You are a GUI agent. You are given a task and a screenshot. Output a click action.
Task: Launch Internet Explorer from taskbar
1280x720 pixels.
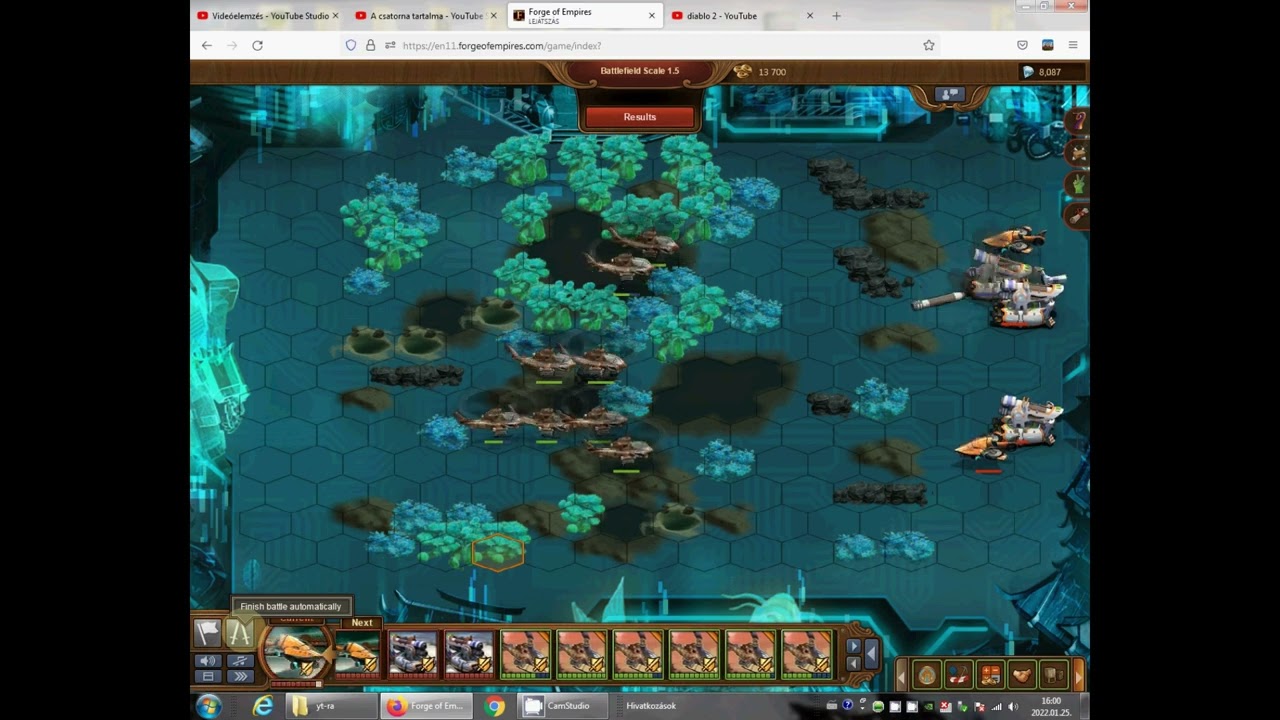(x=263, y=706)
